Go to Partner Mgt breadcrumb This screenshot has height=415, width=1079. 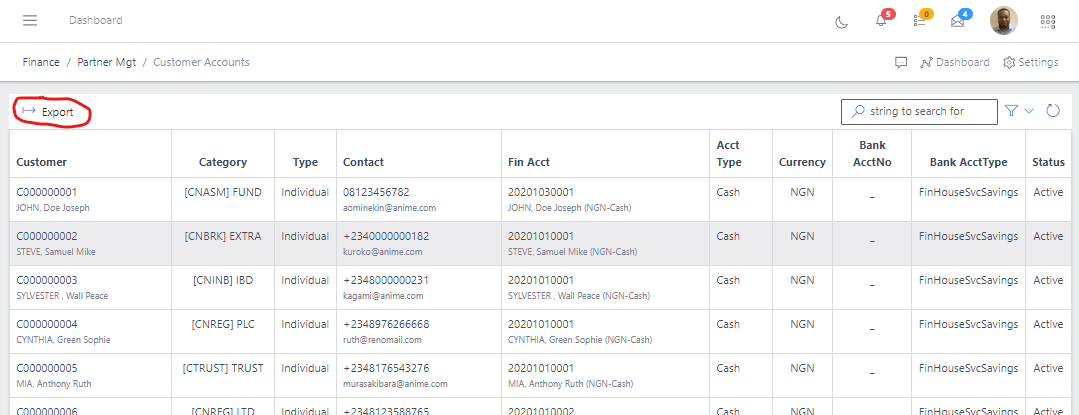(x=107, y=62)
